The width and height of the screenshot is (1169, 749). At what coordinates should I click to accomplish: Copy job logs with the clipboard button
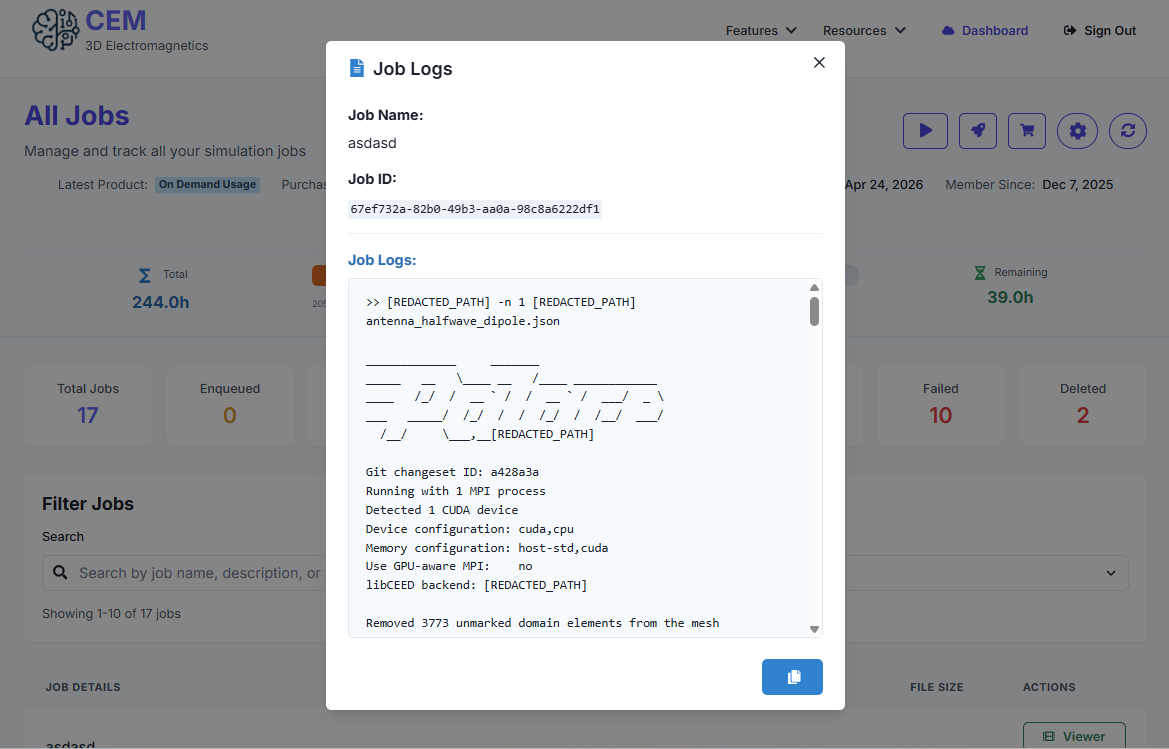792,677
